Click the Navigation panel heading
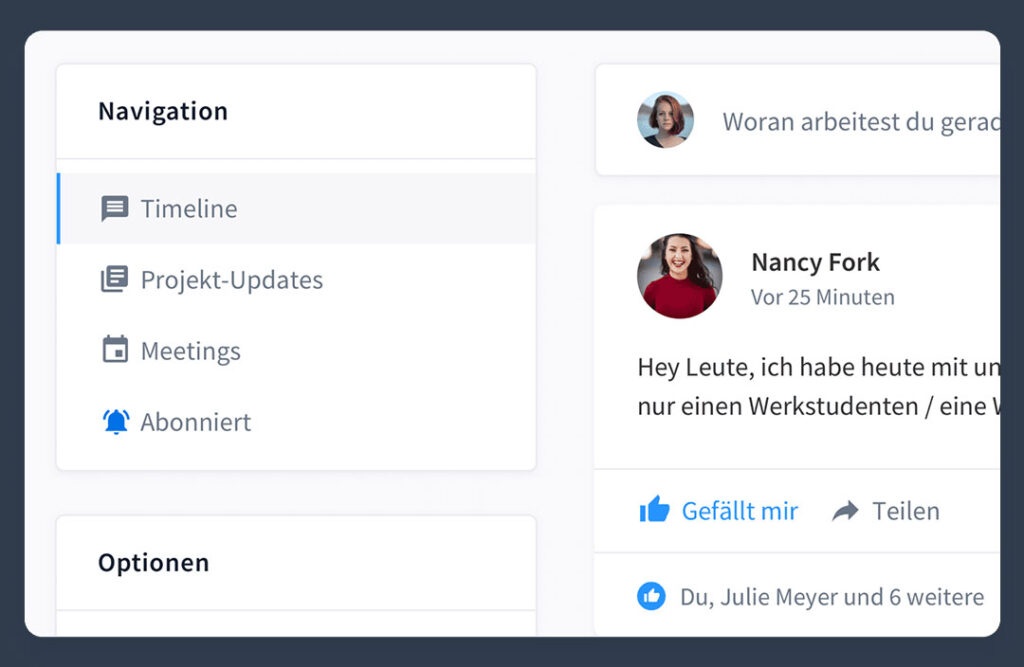Image resolution: width=1024 pixels, height=667 pixels. tap(163, 111)
